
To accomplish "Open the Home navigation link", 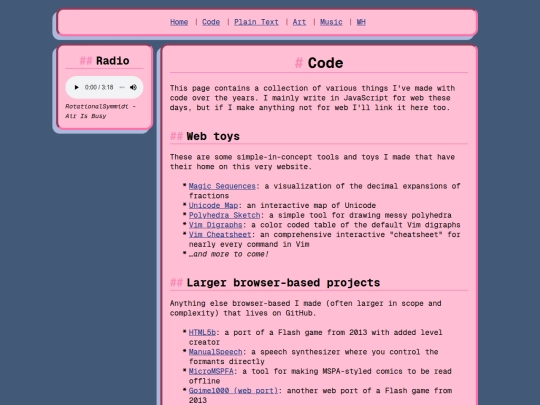I will pos(179,22).
